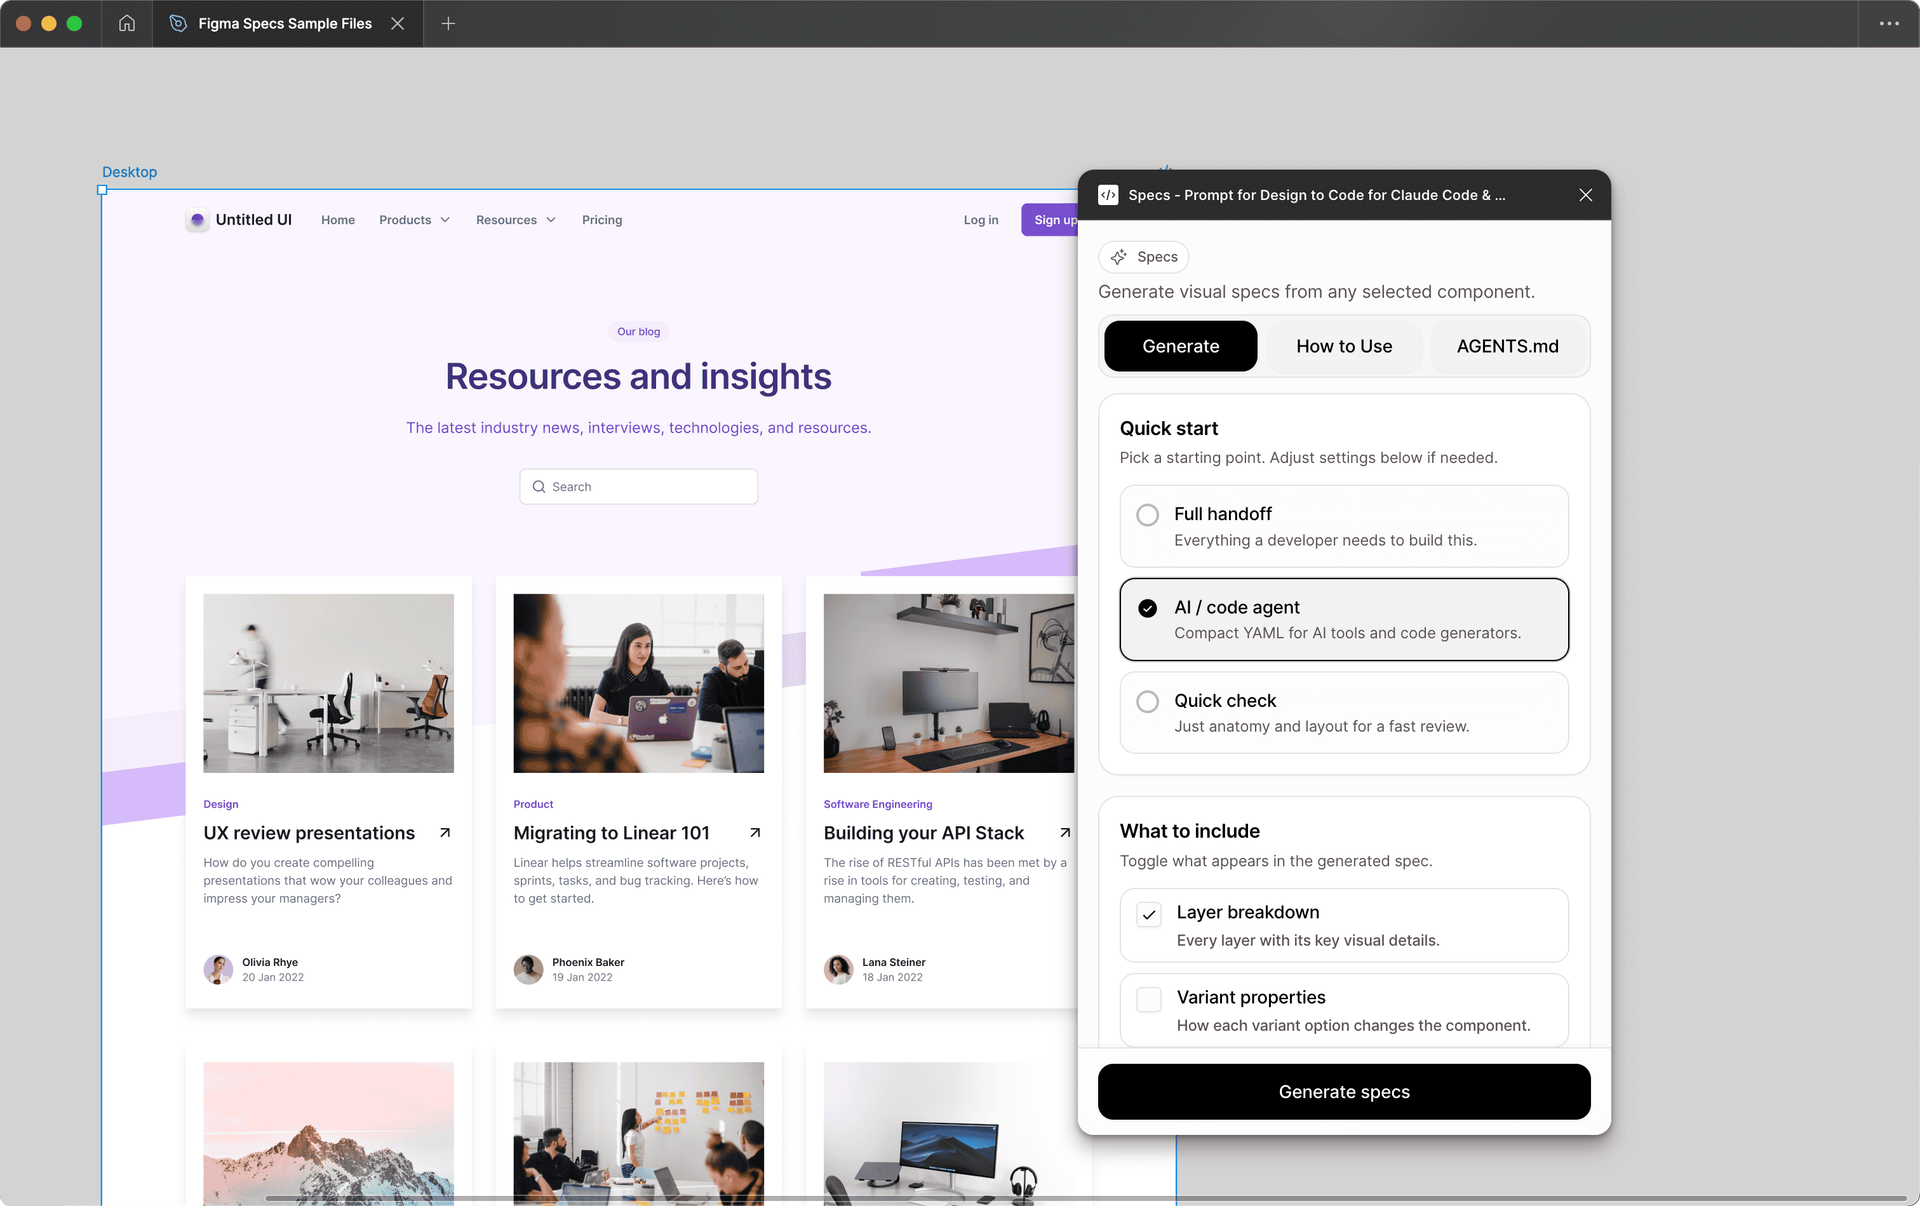Click the search magnifier icon in the search bar

(x=539, y=487)
